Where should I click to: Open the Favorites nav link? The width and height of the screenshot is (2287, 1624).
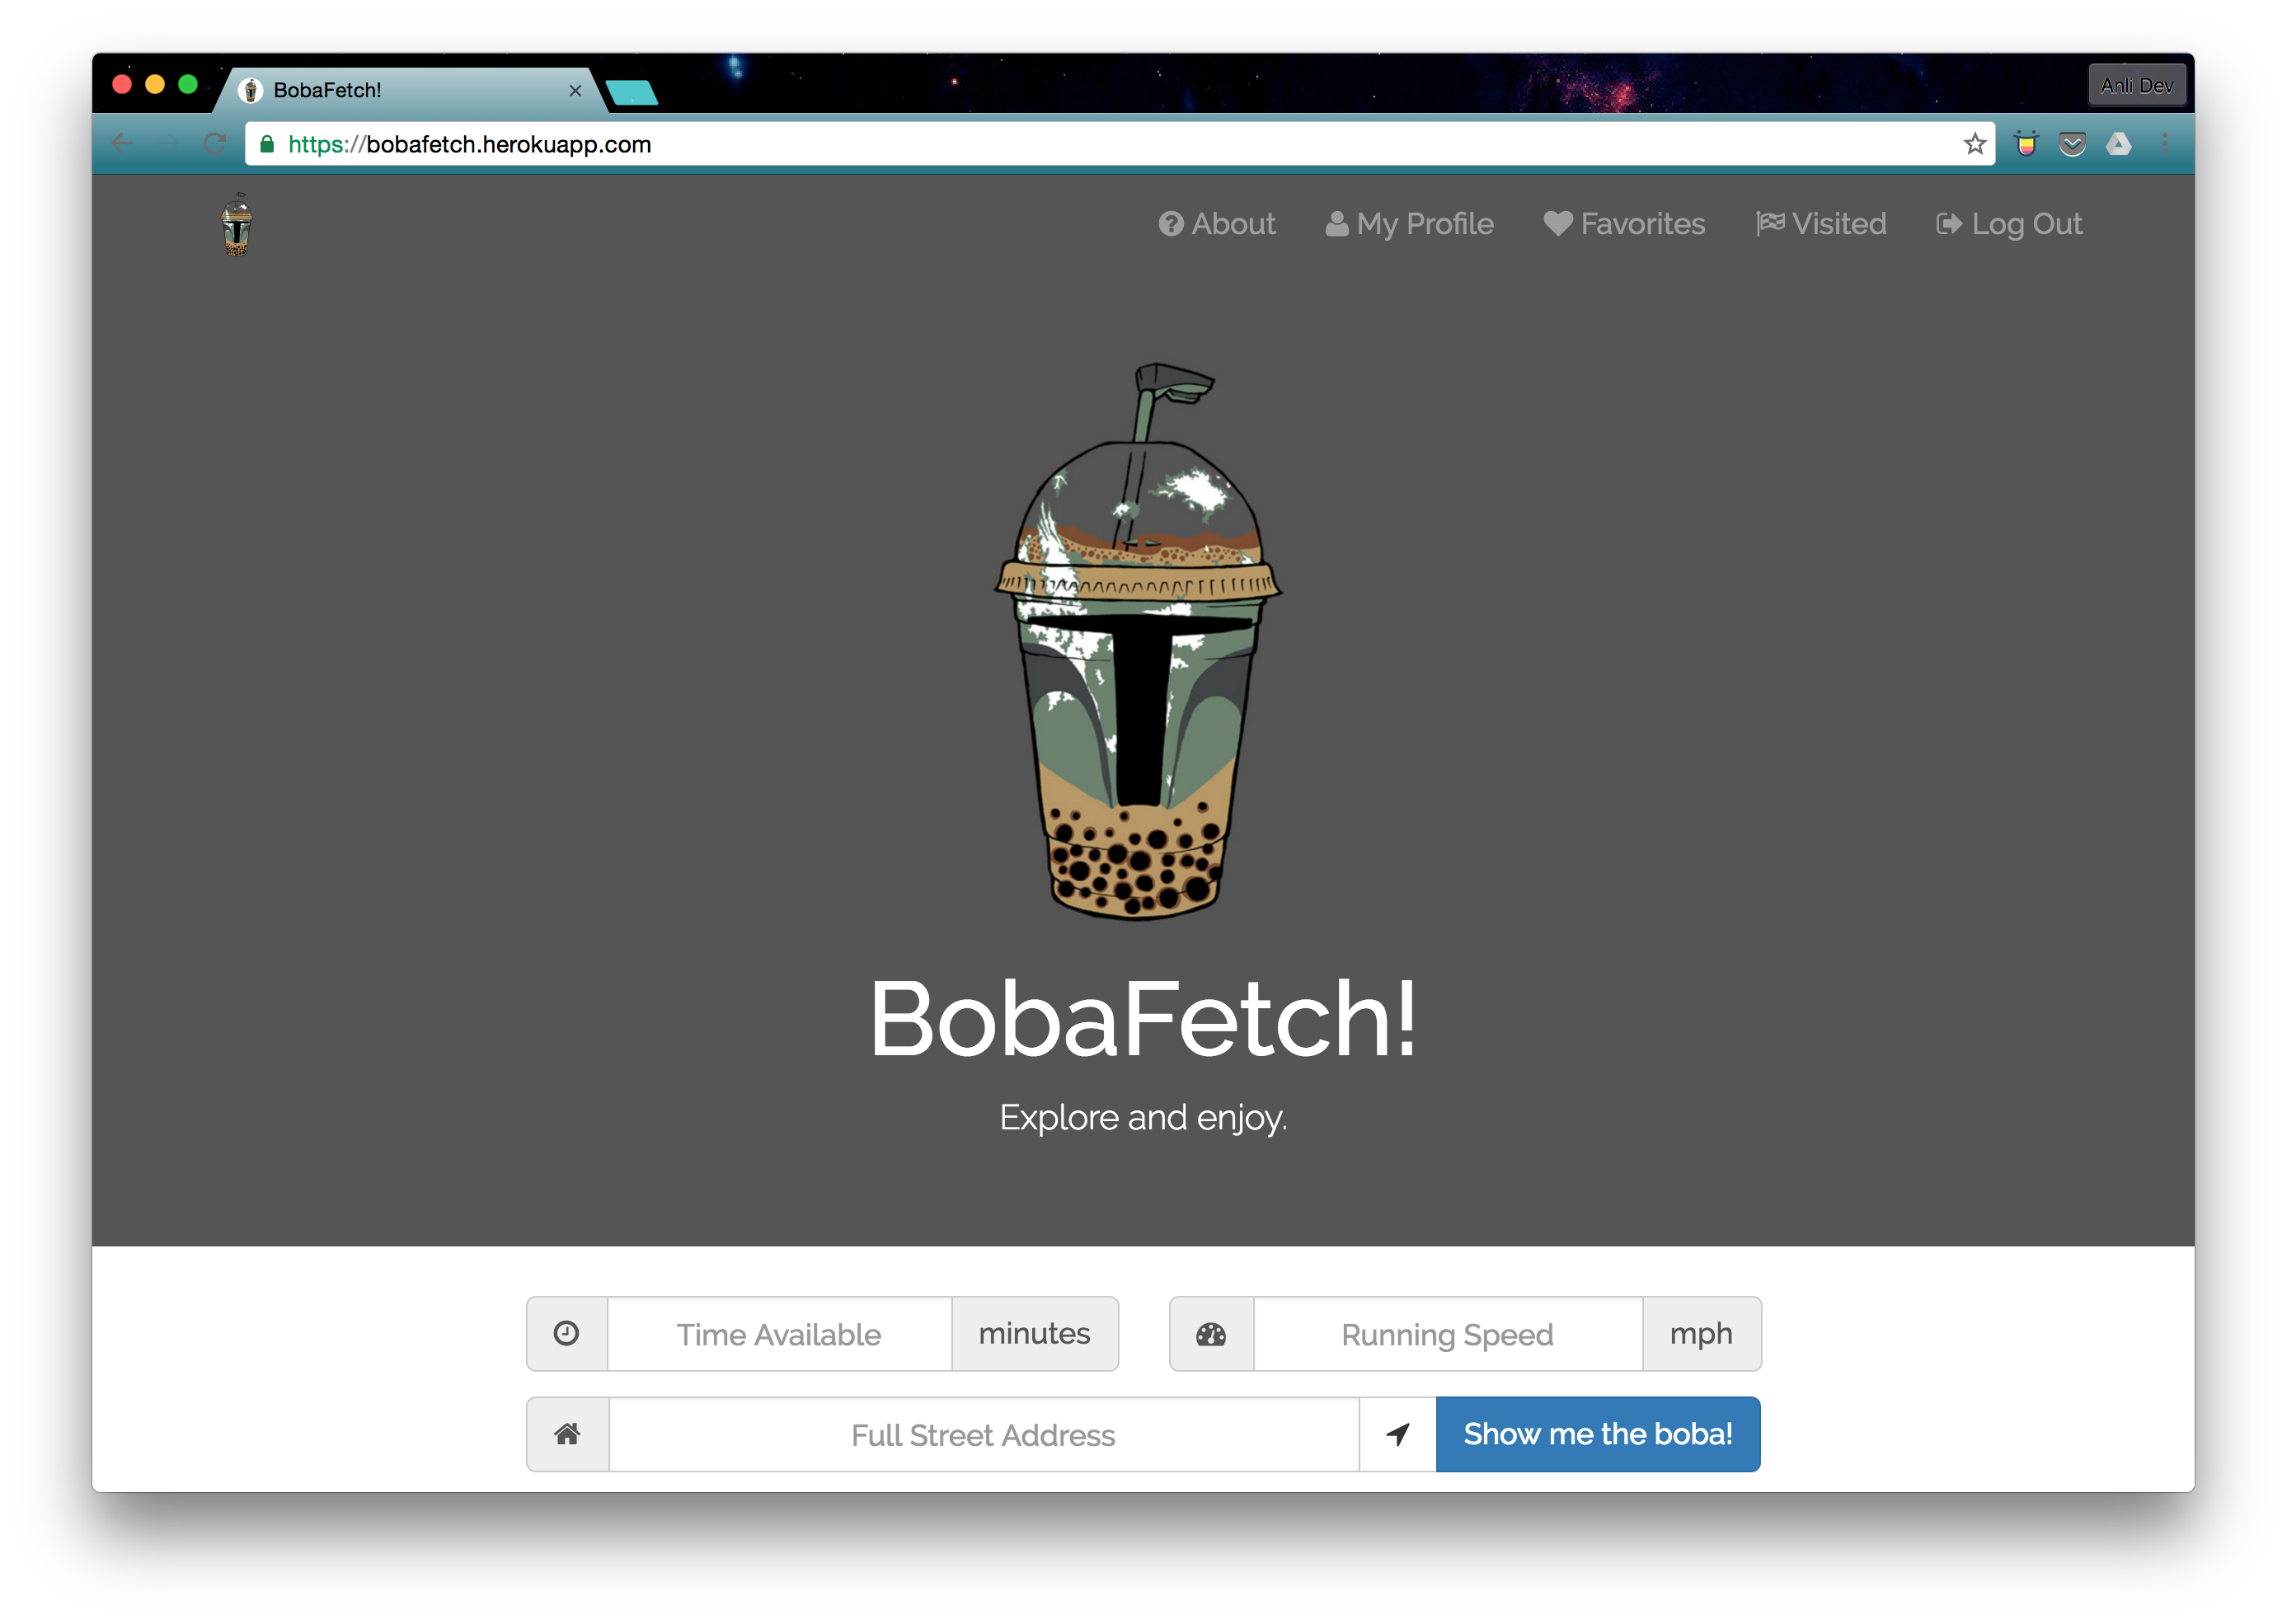coord(1624,224)
